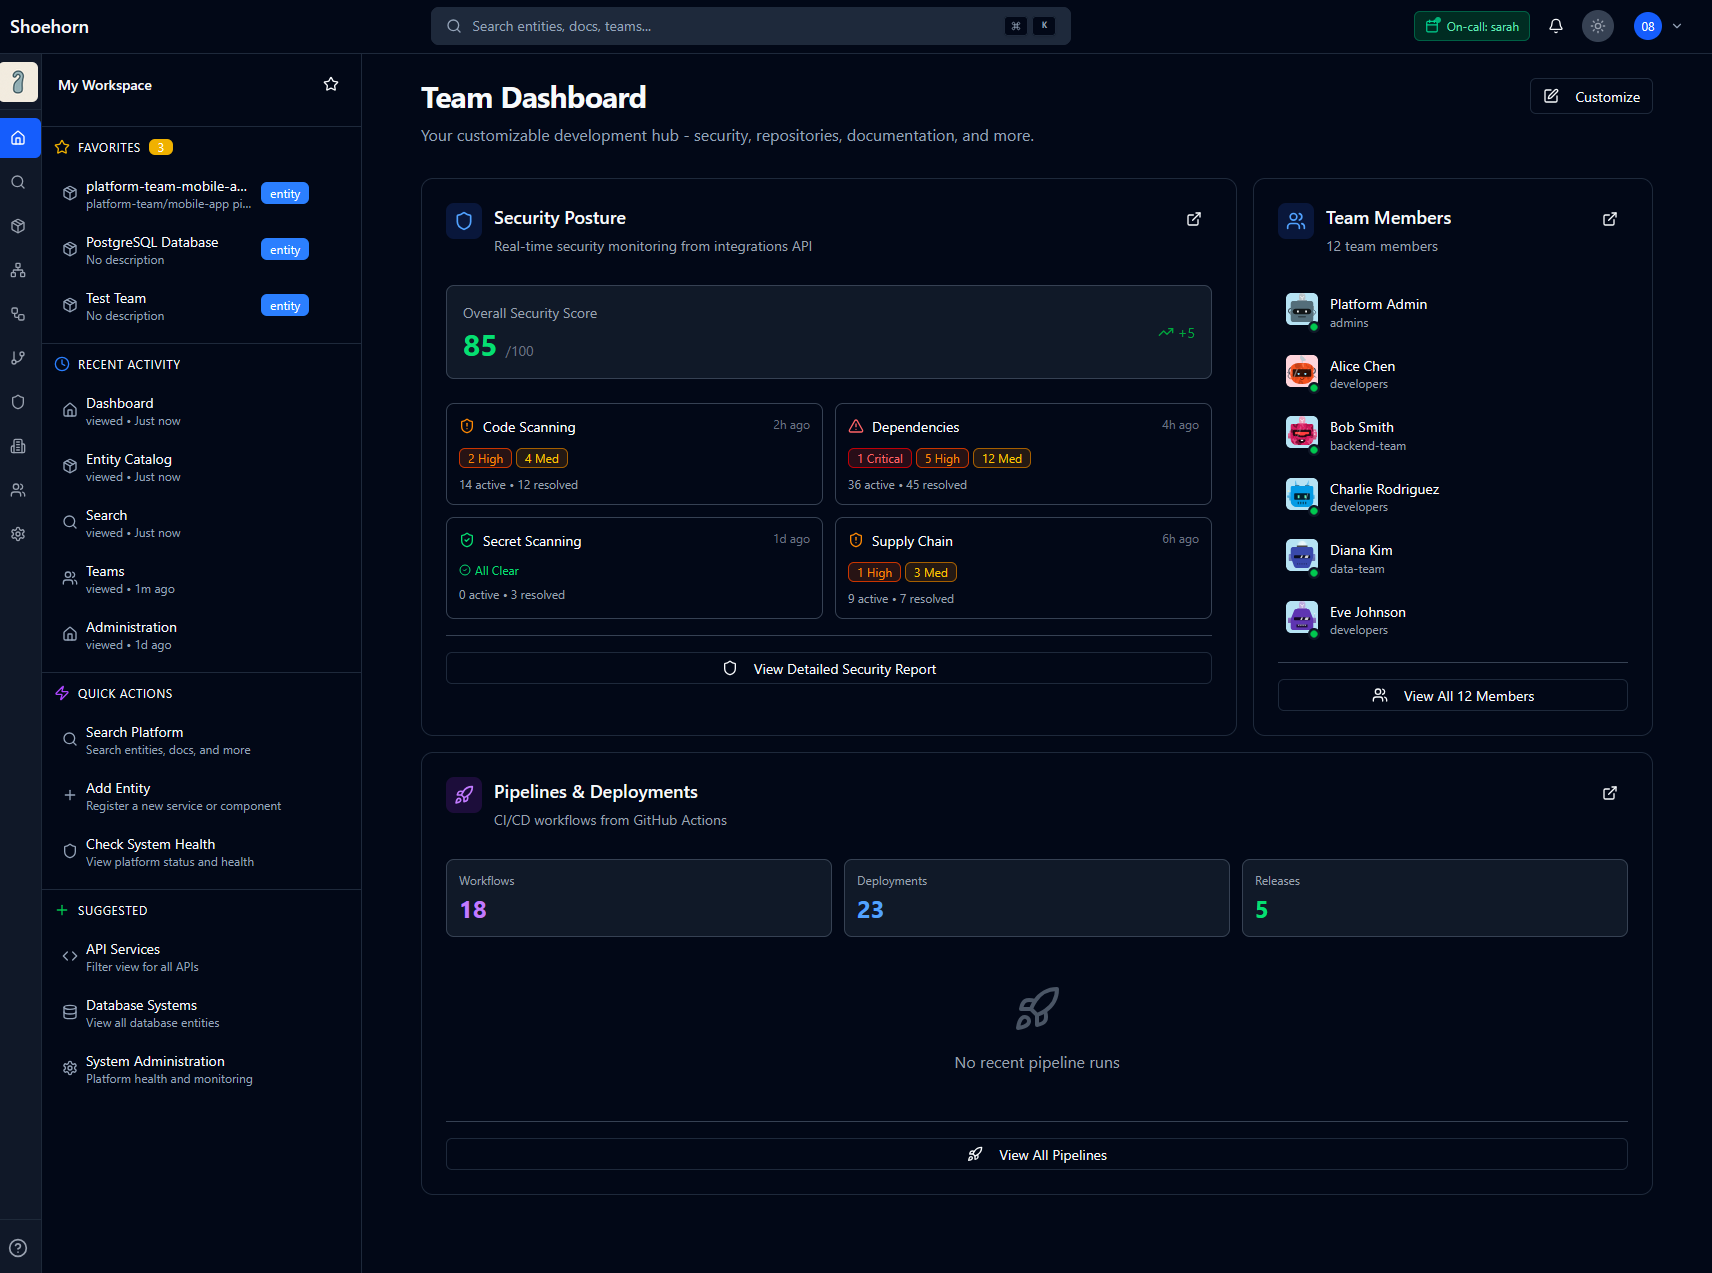Star My Workspace as a favorite
This screenshot has width=1712, height=1273.
click(x=330, y=84)
